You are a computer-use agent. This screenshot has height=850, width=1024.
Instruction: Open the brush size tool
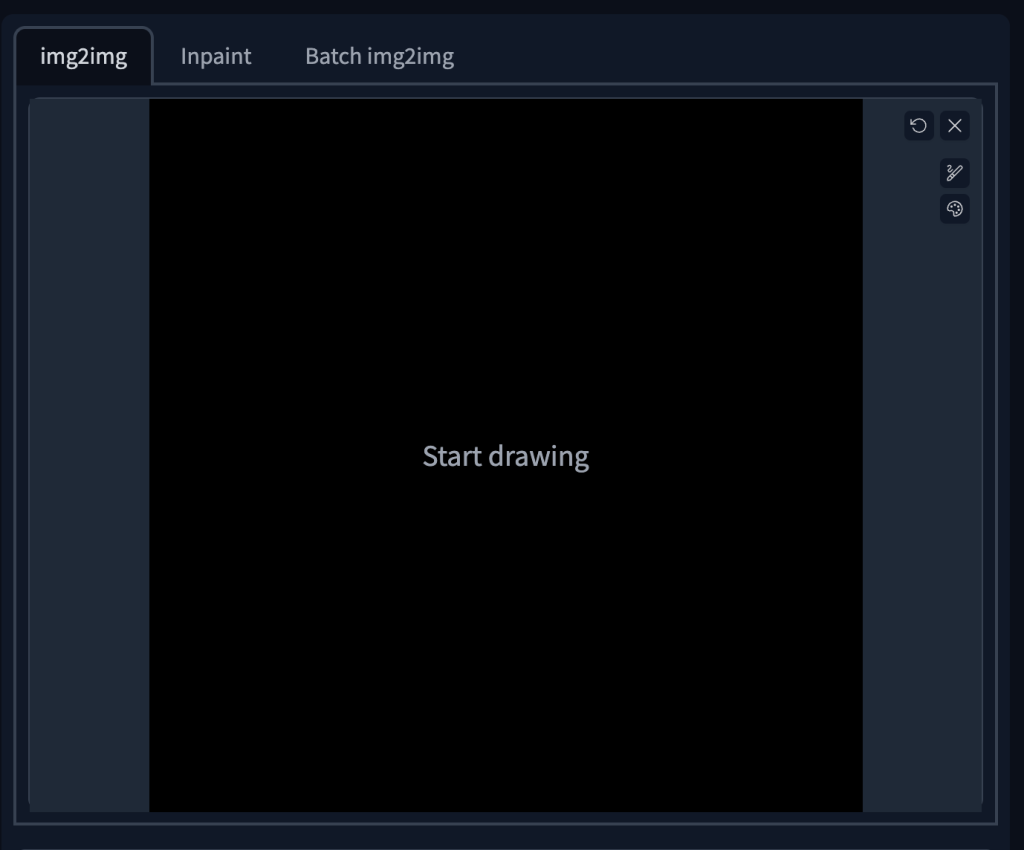pos(955,174)
